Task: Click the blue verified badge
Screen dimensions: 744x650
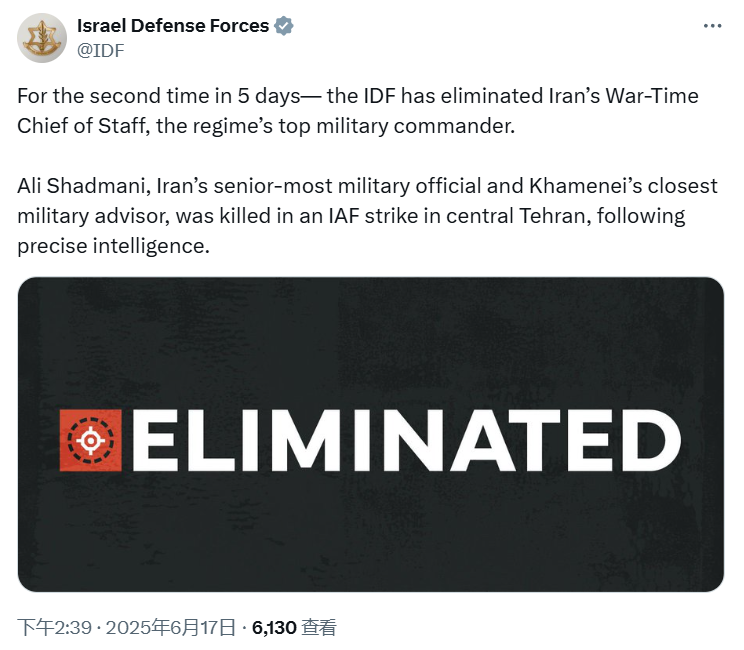Action: (x=285, y=27)
